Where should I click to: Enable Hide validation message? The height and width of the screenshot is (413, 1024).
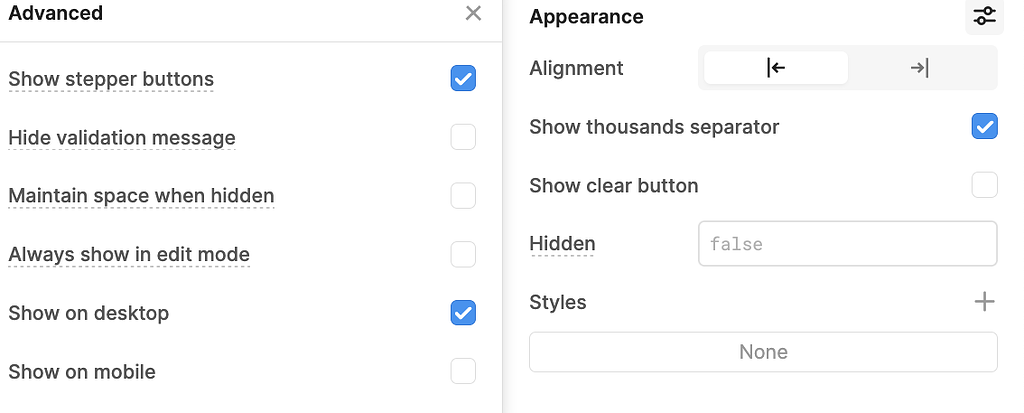pyautogui.click(x=463, y=137)
